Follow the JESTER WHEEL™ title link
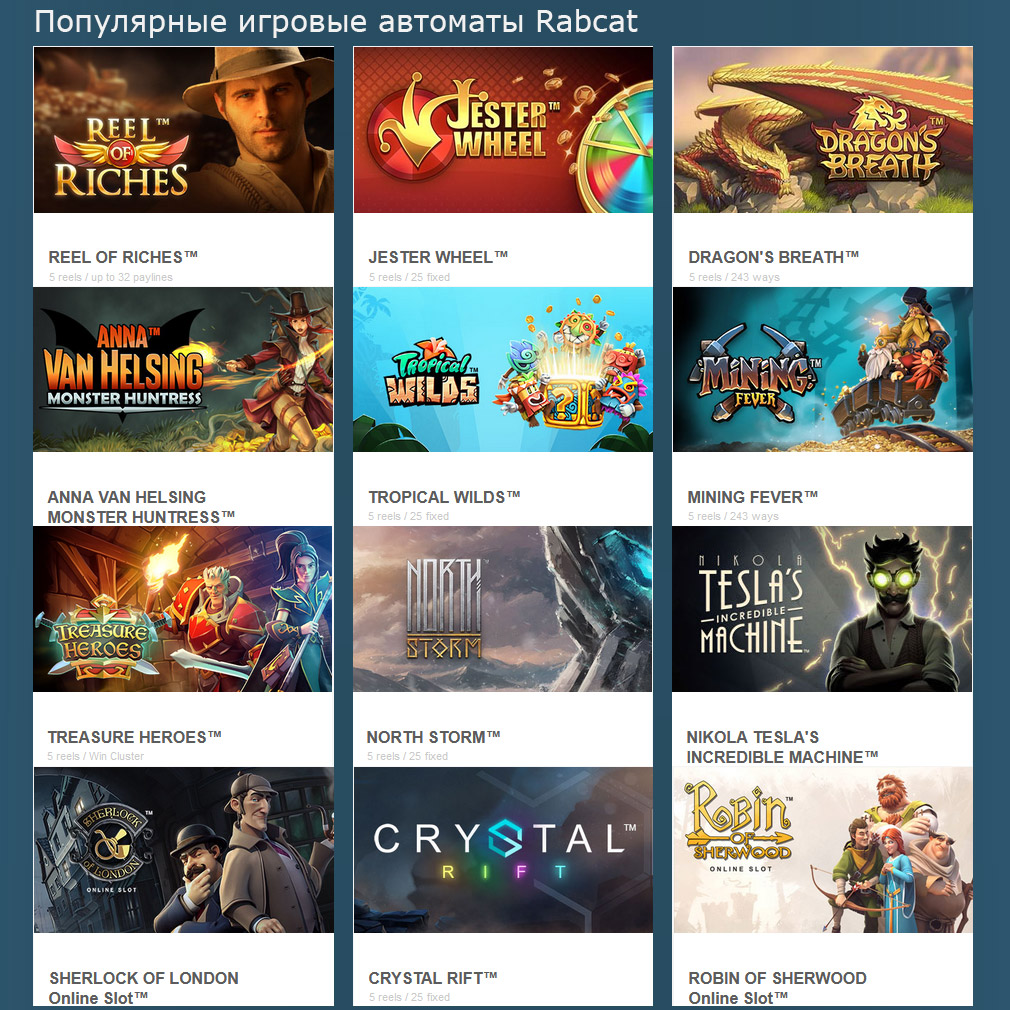Viewport: 1010px width, 1010px height. click(438, 257)
